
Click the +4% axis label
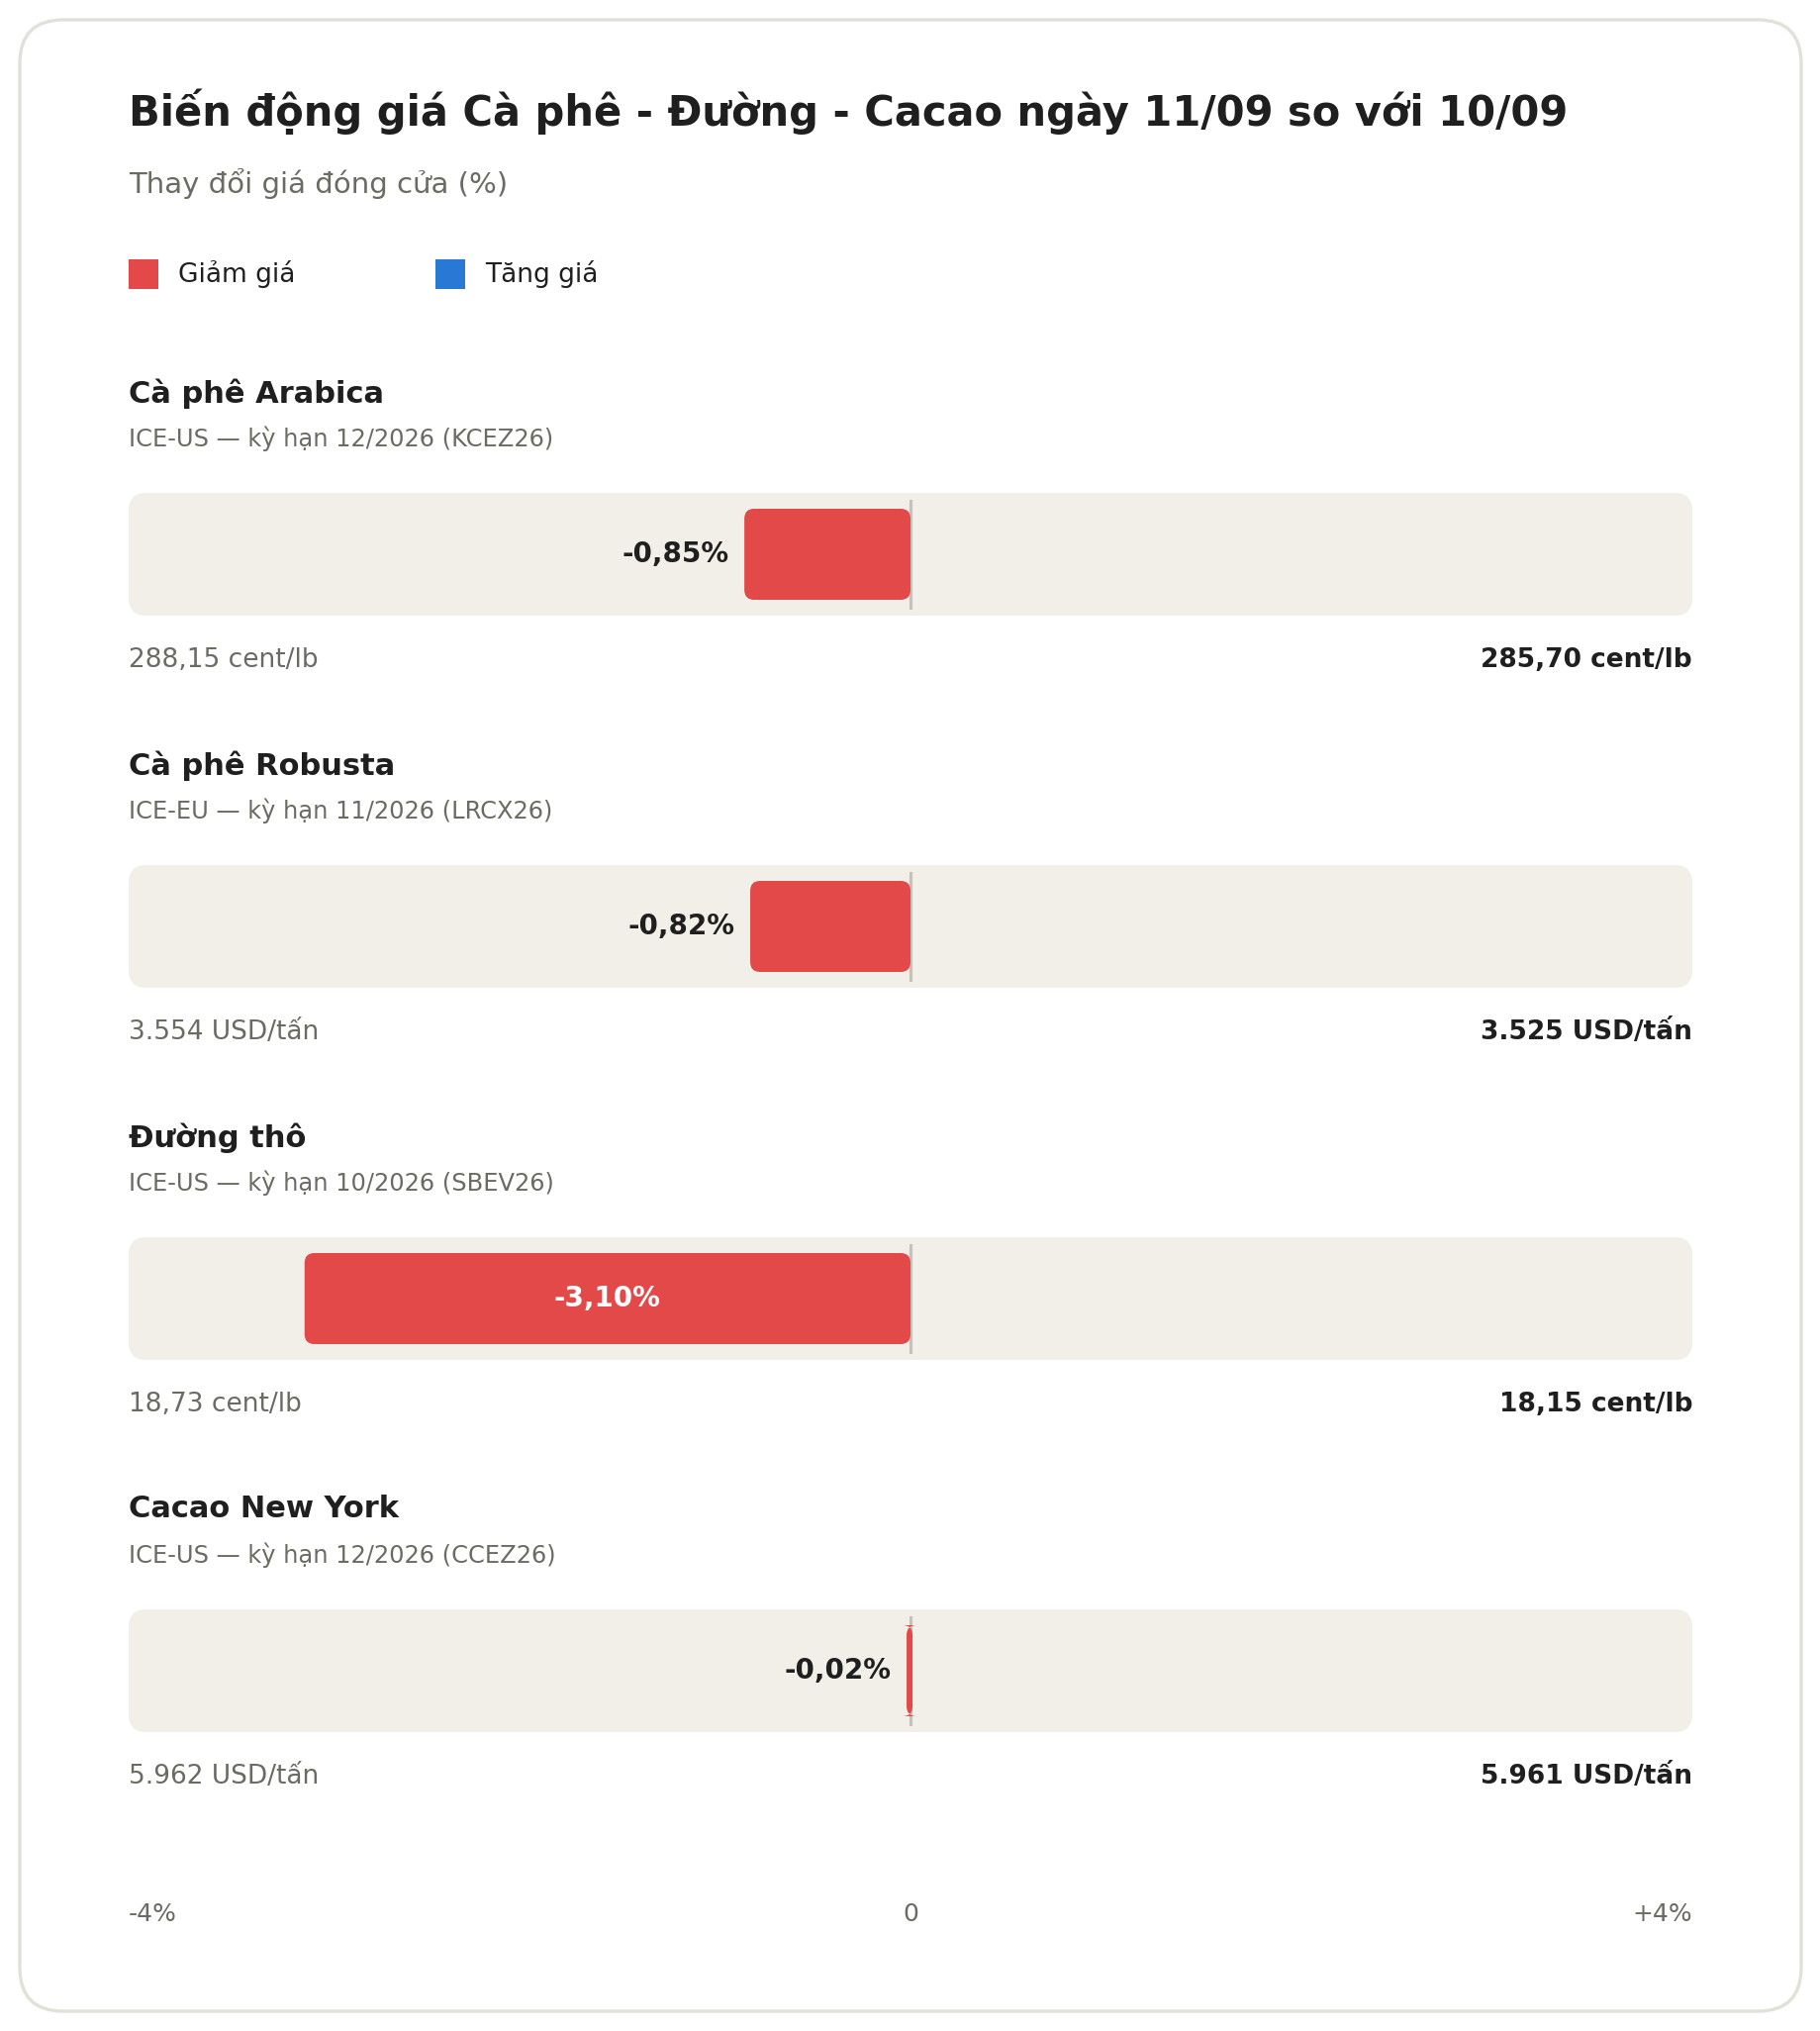pyautogui.click(x=1662, y=1913)
